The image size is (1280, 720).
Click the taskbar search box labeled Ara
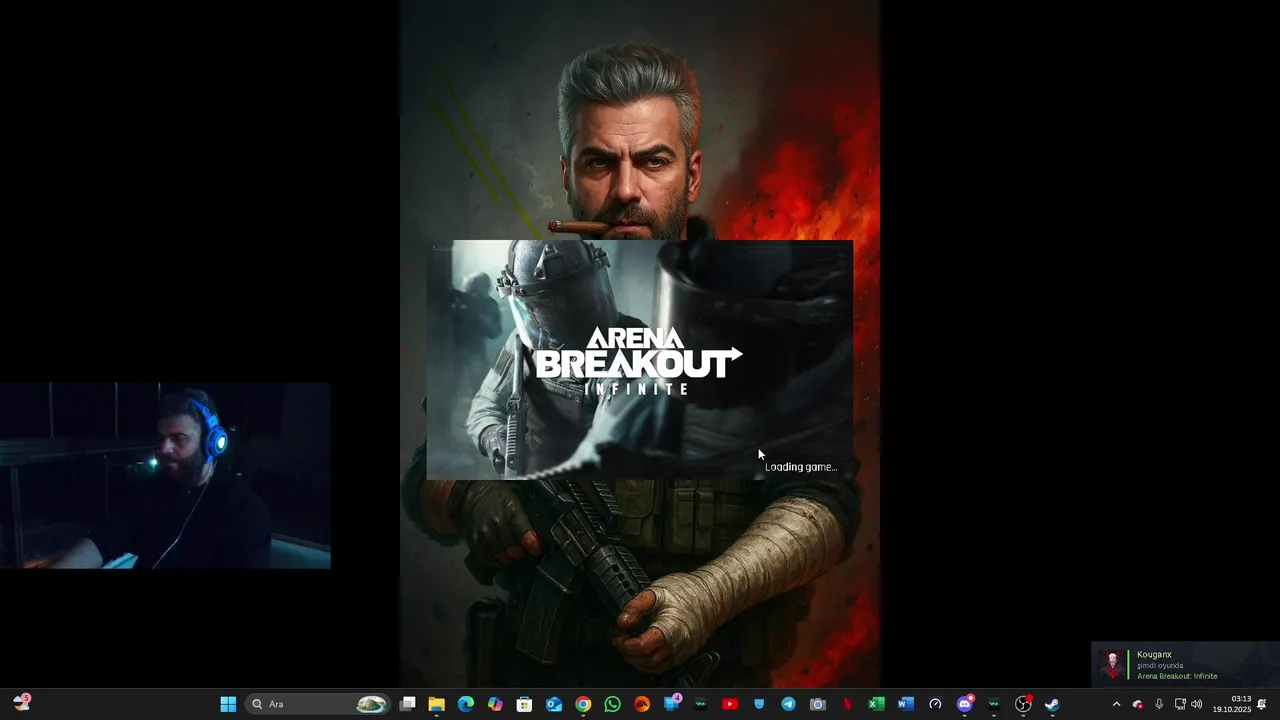tap(318, 704)
